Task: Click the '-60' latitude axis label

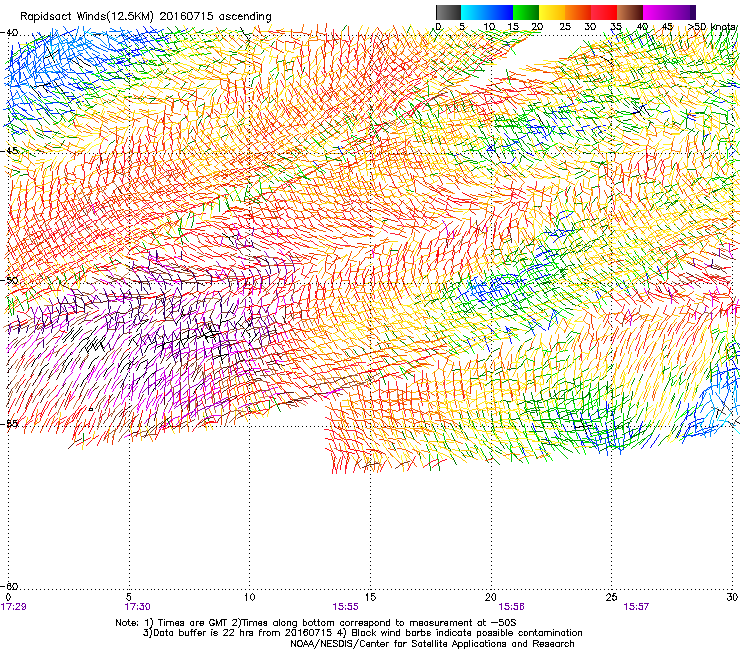Action: pos(9,586)
